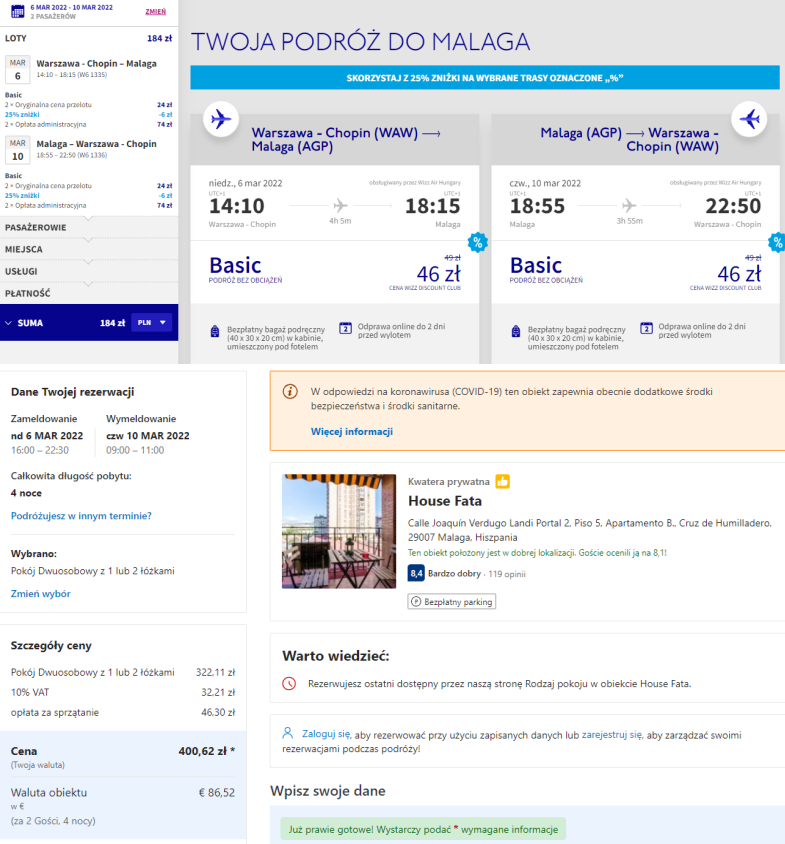This screenshot has height=844, width=785.
Task: Click the Szczegóły ceny heading
Action: pyautogui.click(x=51, y=645)
